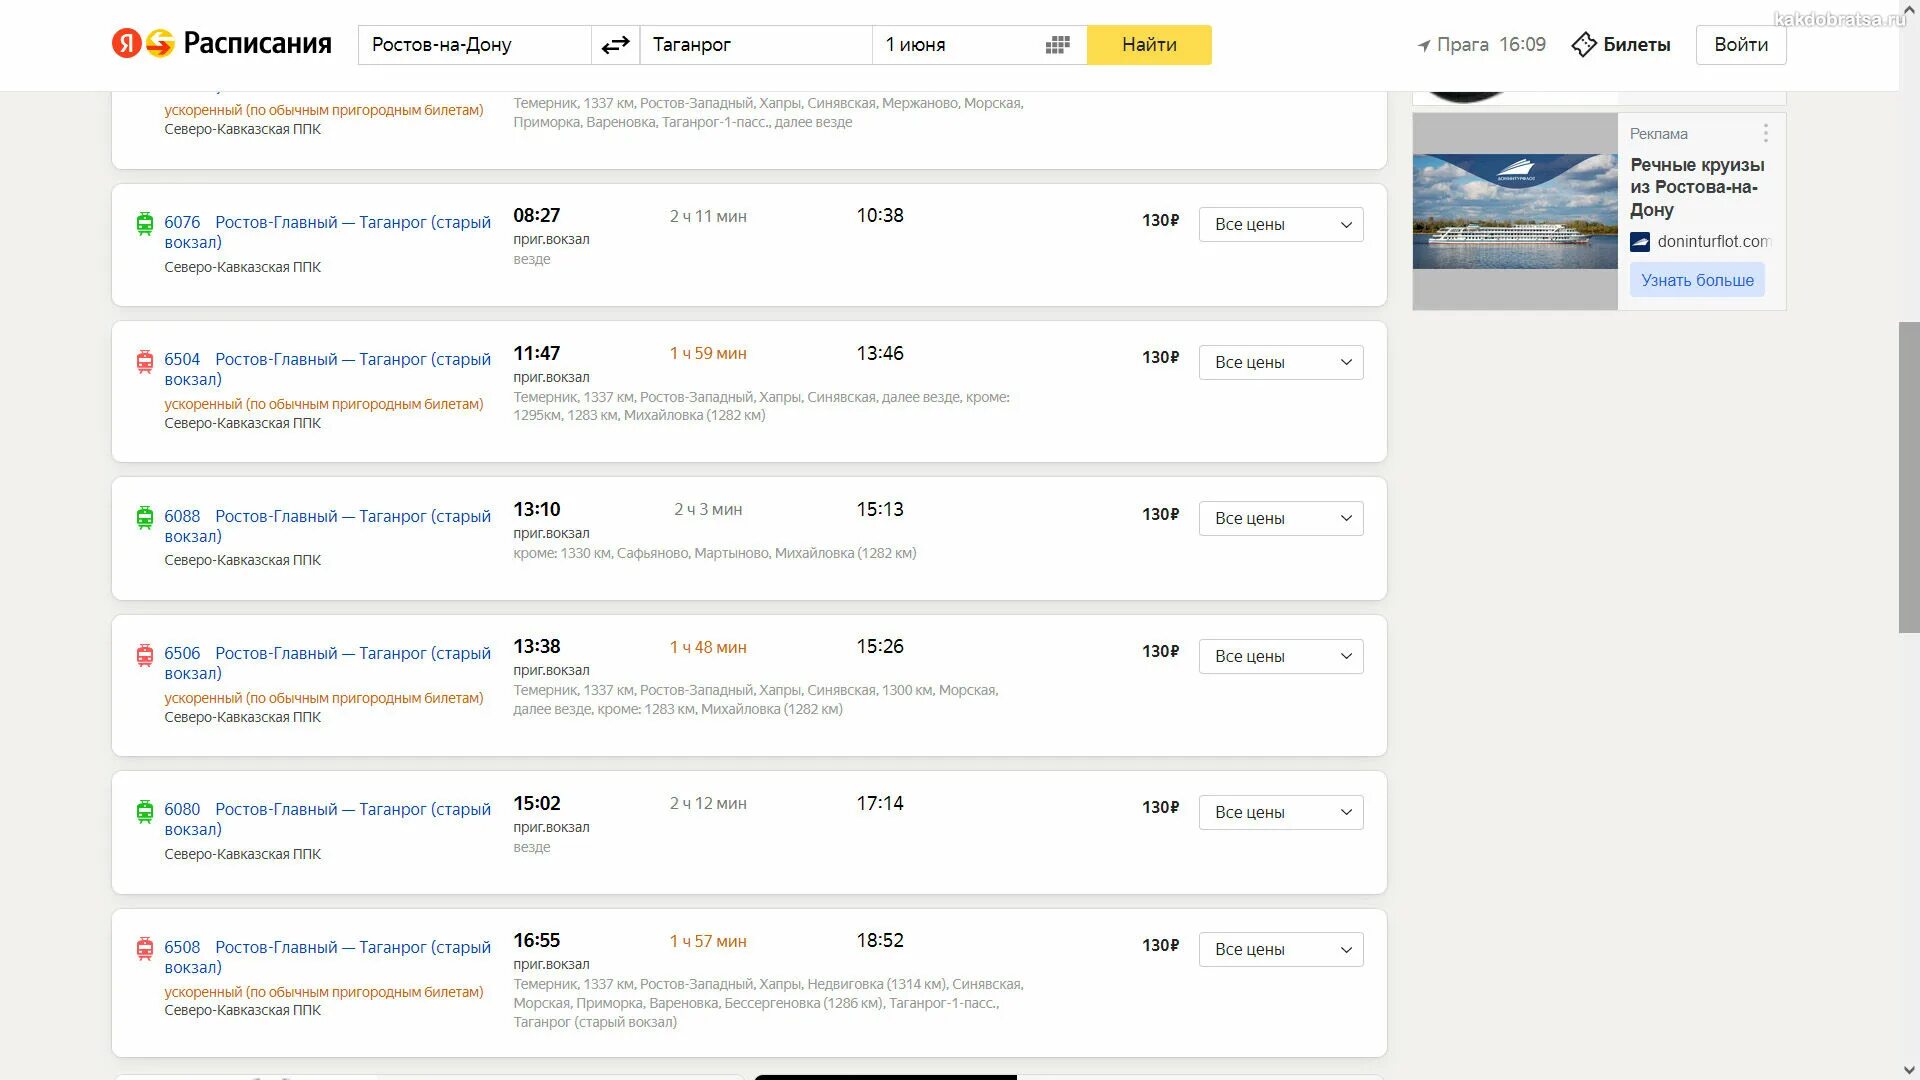Viewport: 1920px width, 1080px height.
Task: Expand 'Все цены' dropdown for route 6088
Action: pyautogui.click(x=1280, y=517)
